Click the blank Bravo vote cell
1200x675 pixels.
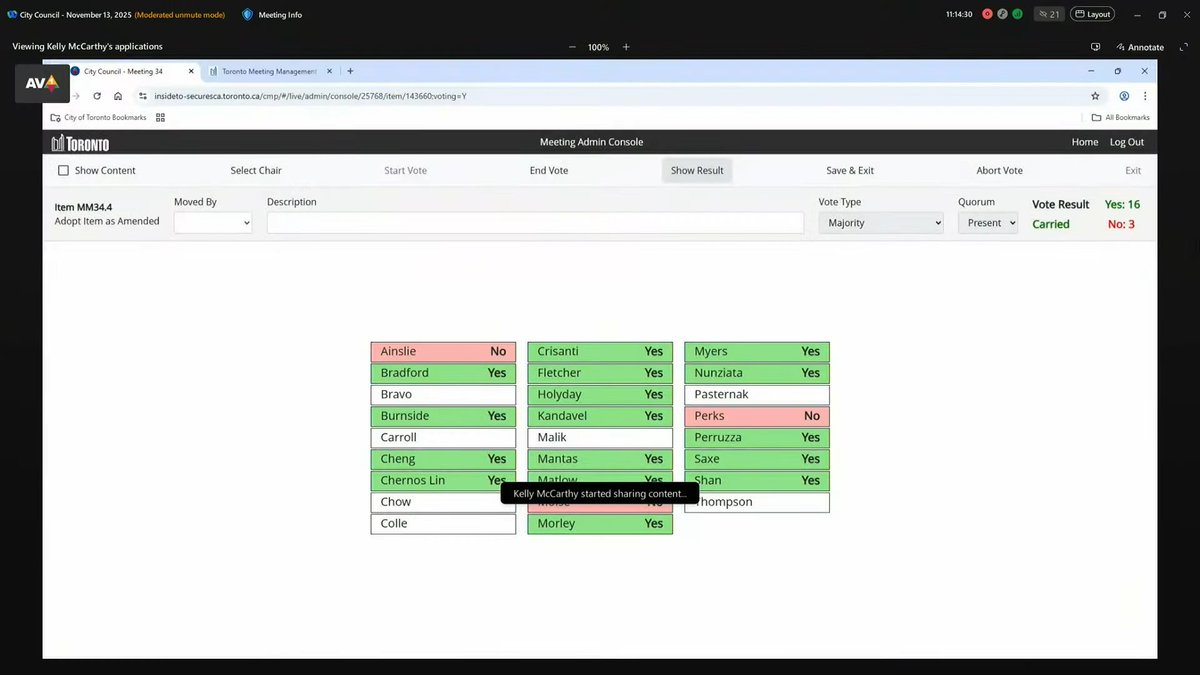click(443, 394)
